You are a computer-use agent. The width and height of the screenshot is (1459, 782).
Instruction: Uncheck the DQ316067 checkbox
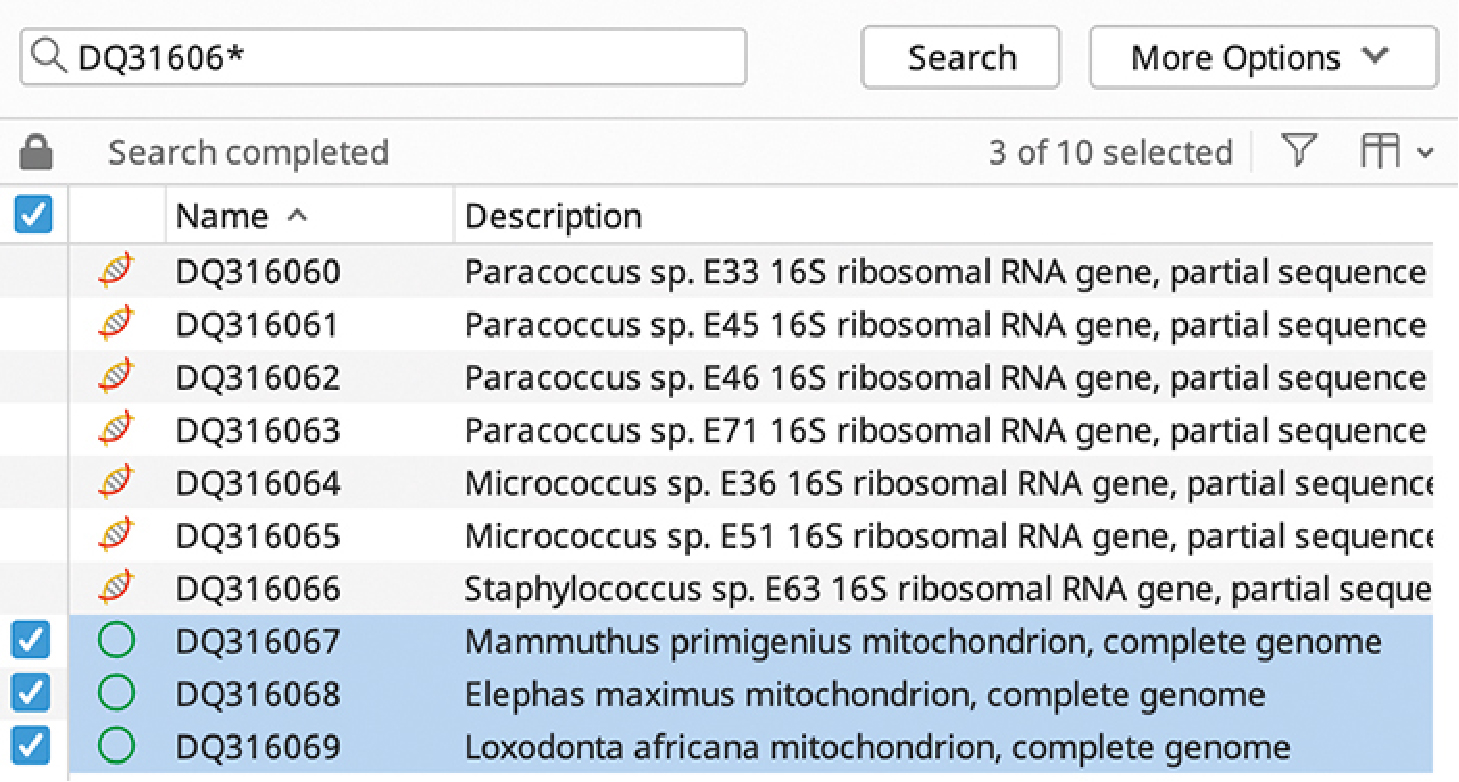click(x=33, y=641)
